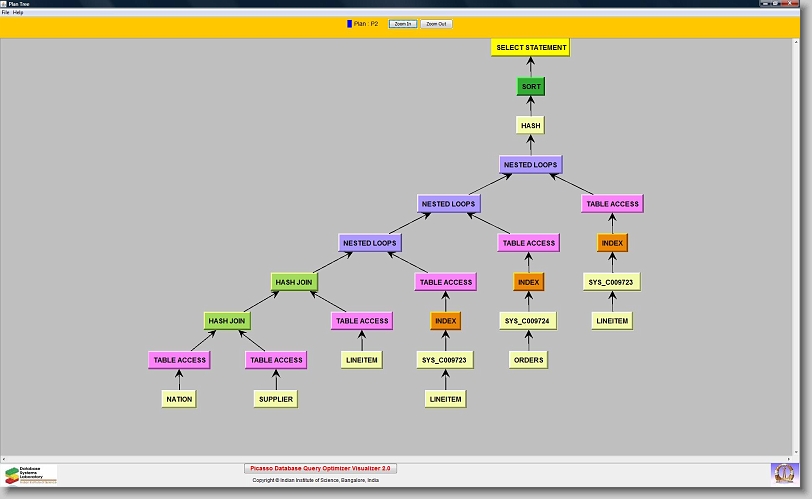This screenshot has height=499, width=812.
Task: Click the institute emblem in bottom-right corner
Action: pyautogui.click(x=784, y=473)
